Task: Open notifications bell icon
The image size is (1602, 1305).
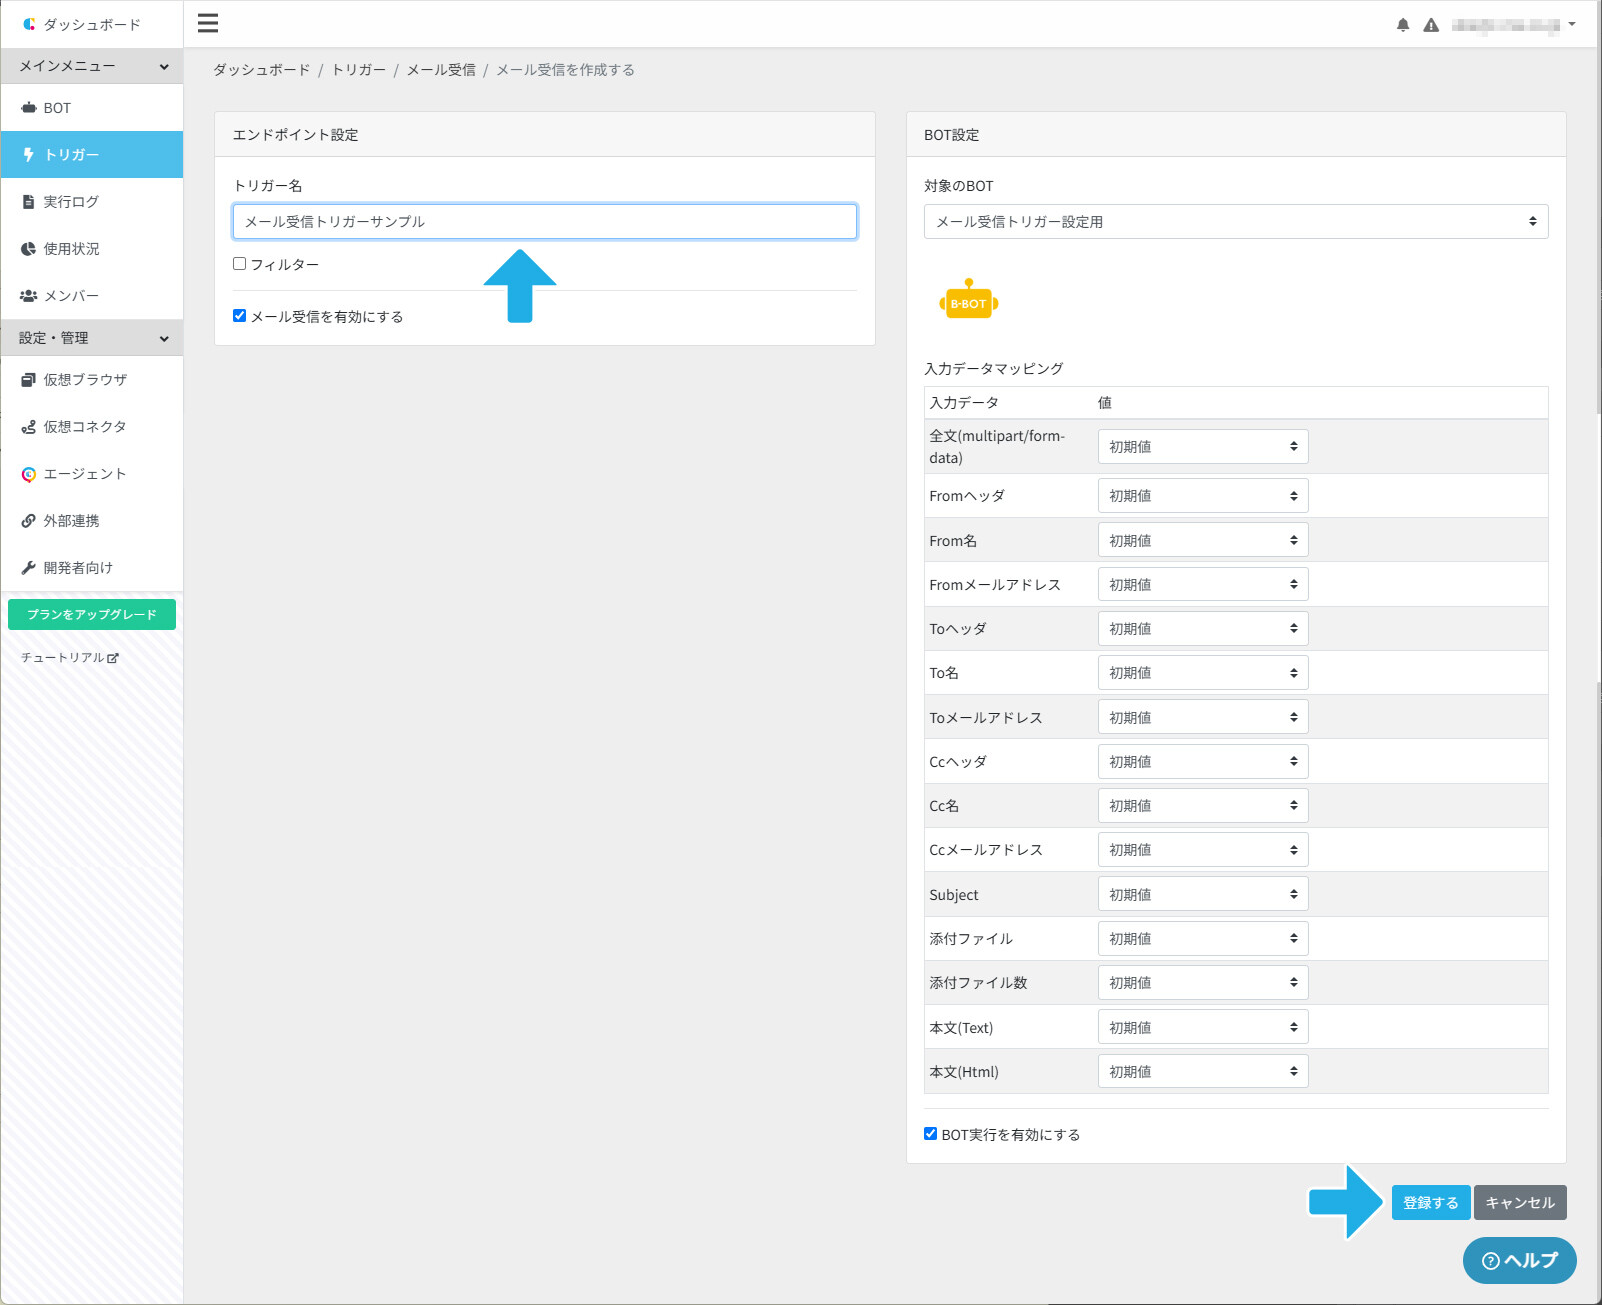Action: (x=1403, y=25)
